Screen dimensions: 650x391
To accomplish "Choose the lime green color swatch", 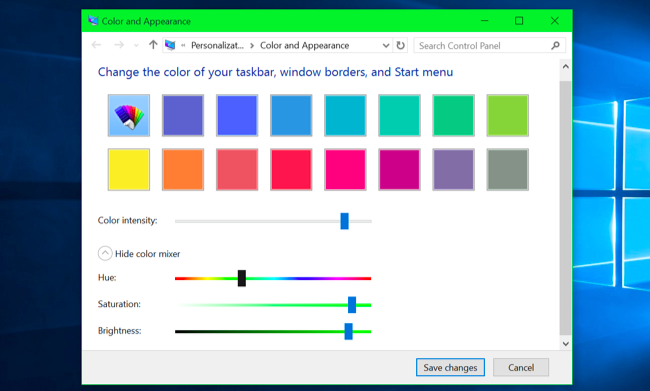I will (x=507, y=115).
